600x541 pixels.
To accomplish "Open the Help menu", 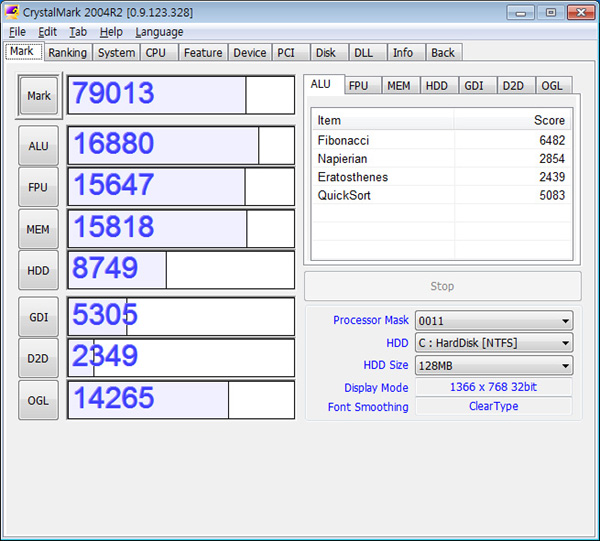I will click(x=111, y=32).
